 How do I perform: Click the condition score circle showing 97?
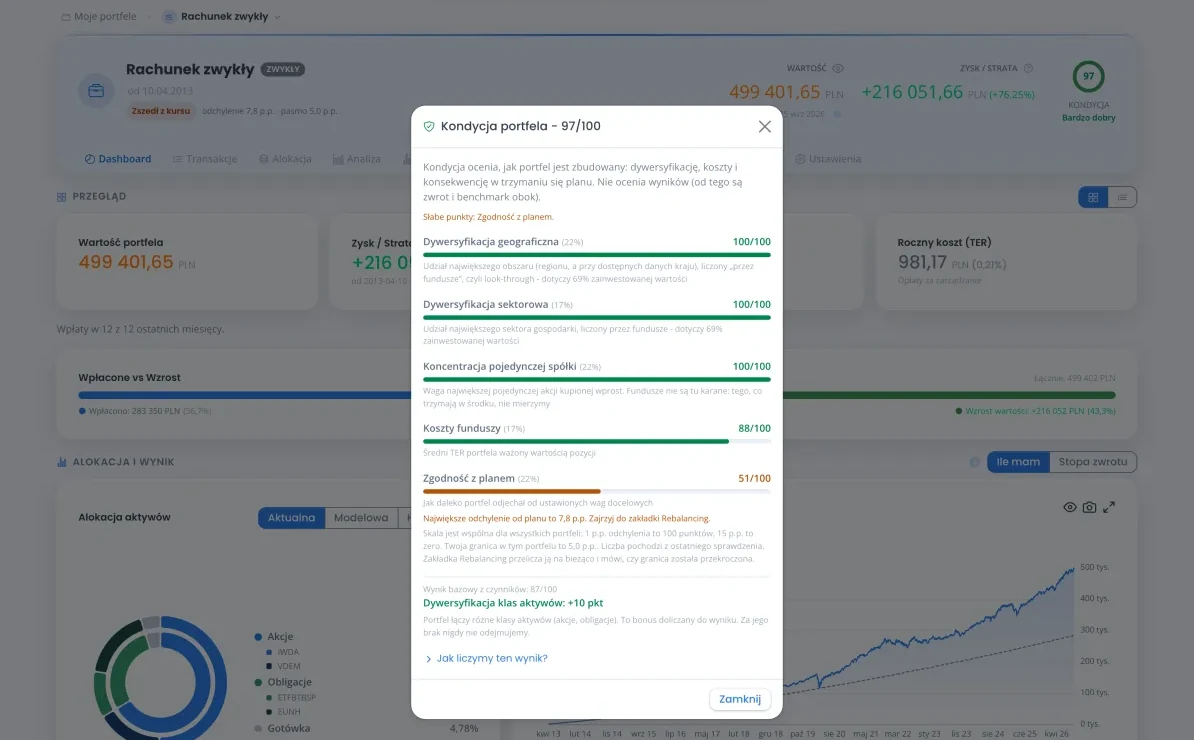(x=1088, y=76)
